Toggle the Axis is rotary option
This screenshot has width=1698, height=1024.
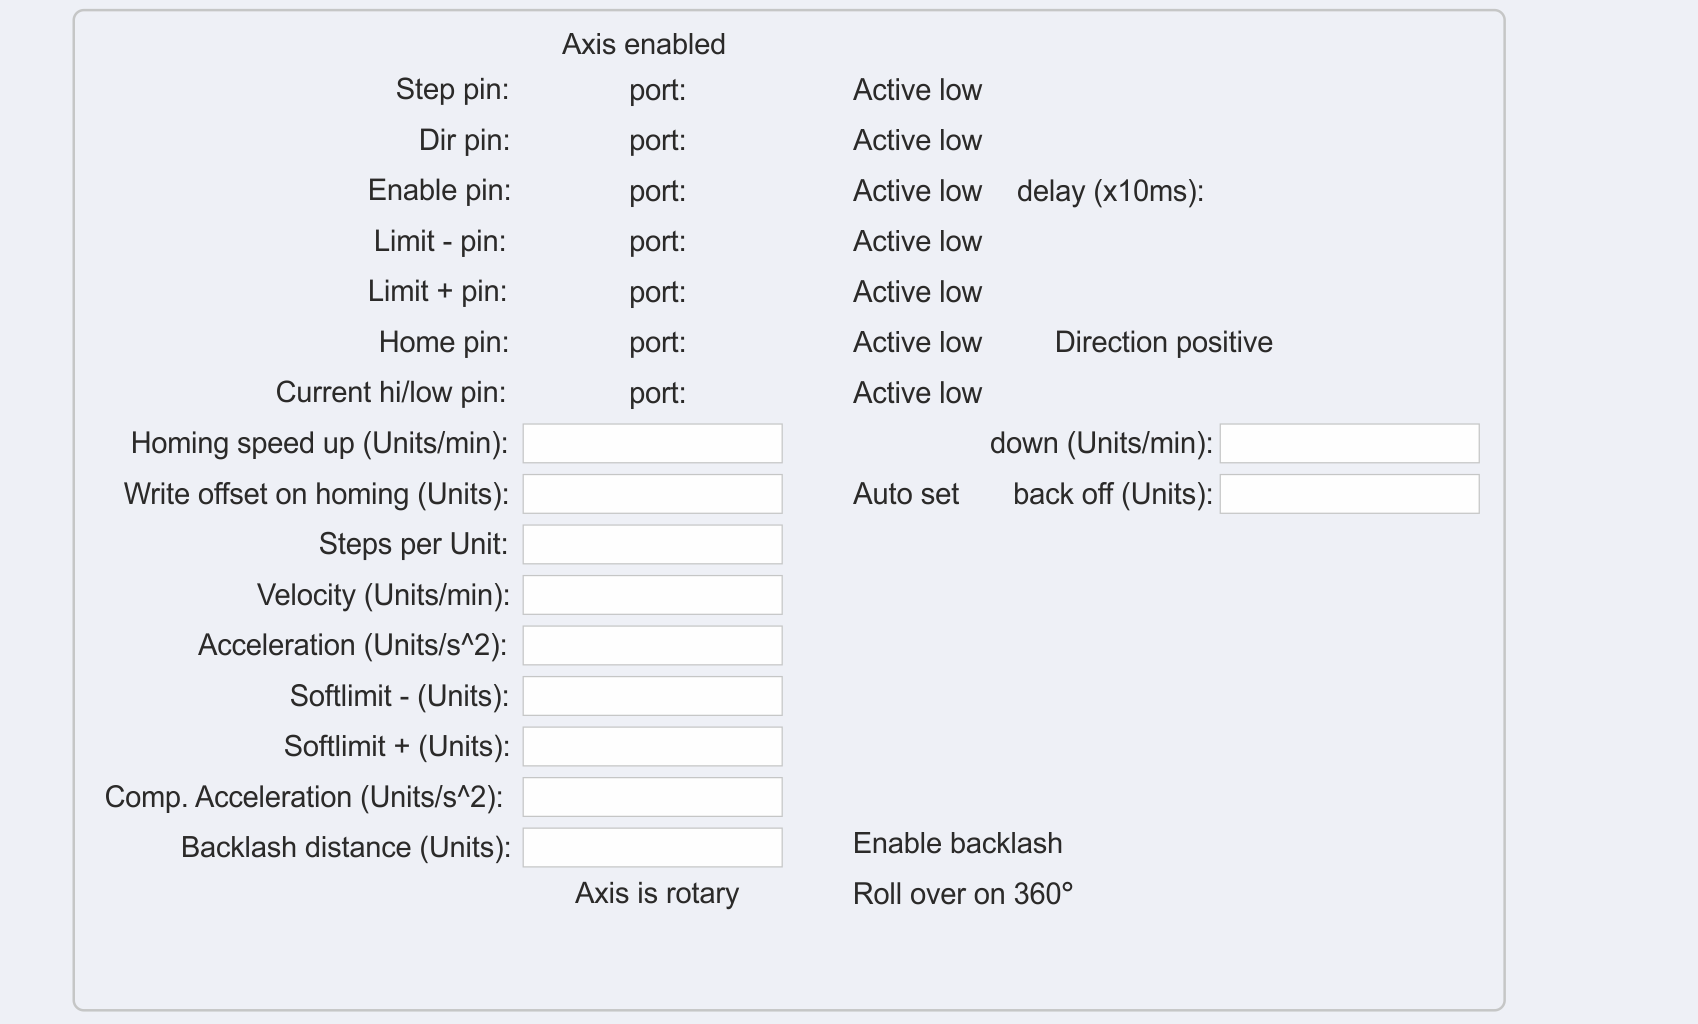(656, 893)
